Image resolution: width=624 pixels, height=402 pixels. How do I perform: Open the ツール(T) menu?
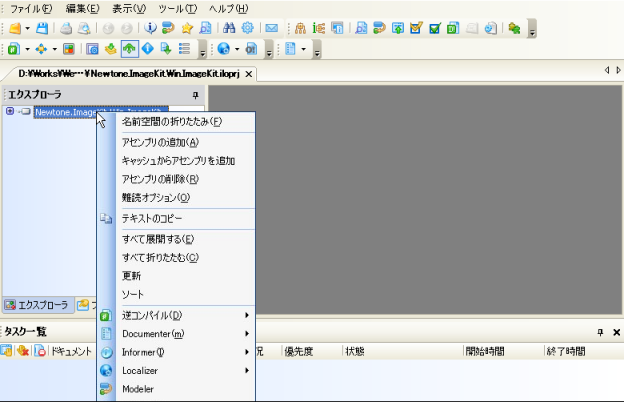pos(177,8)
